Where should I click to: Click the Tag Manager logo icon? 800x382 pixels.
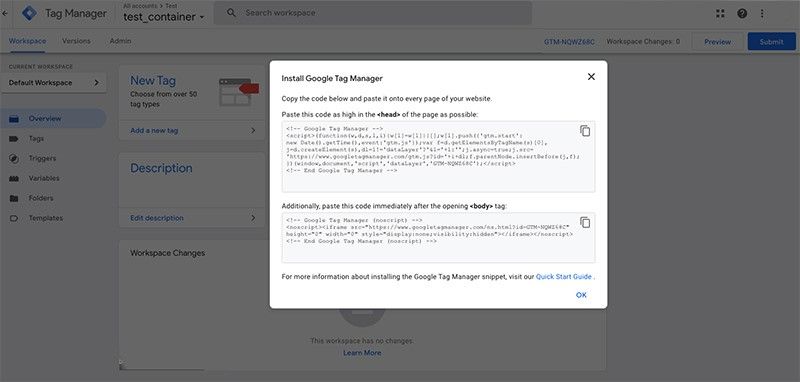click(x=29, y=13)
